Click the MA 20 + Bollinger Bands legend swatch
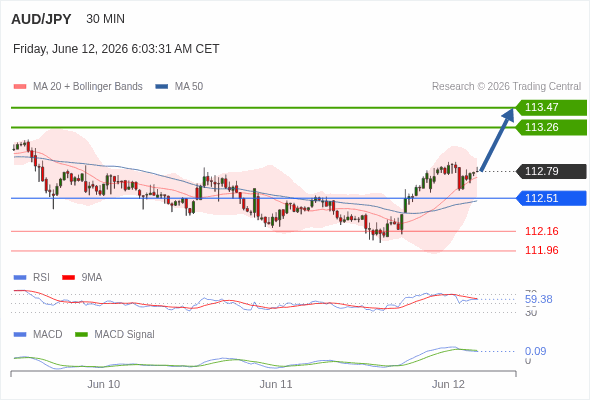The image size is (590, 400). [20, 87]
